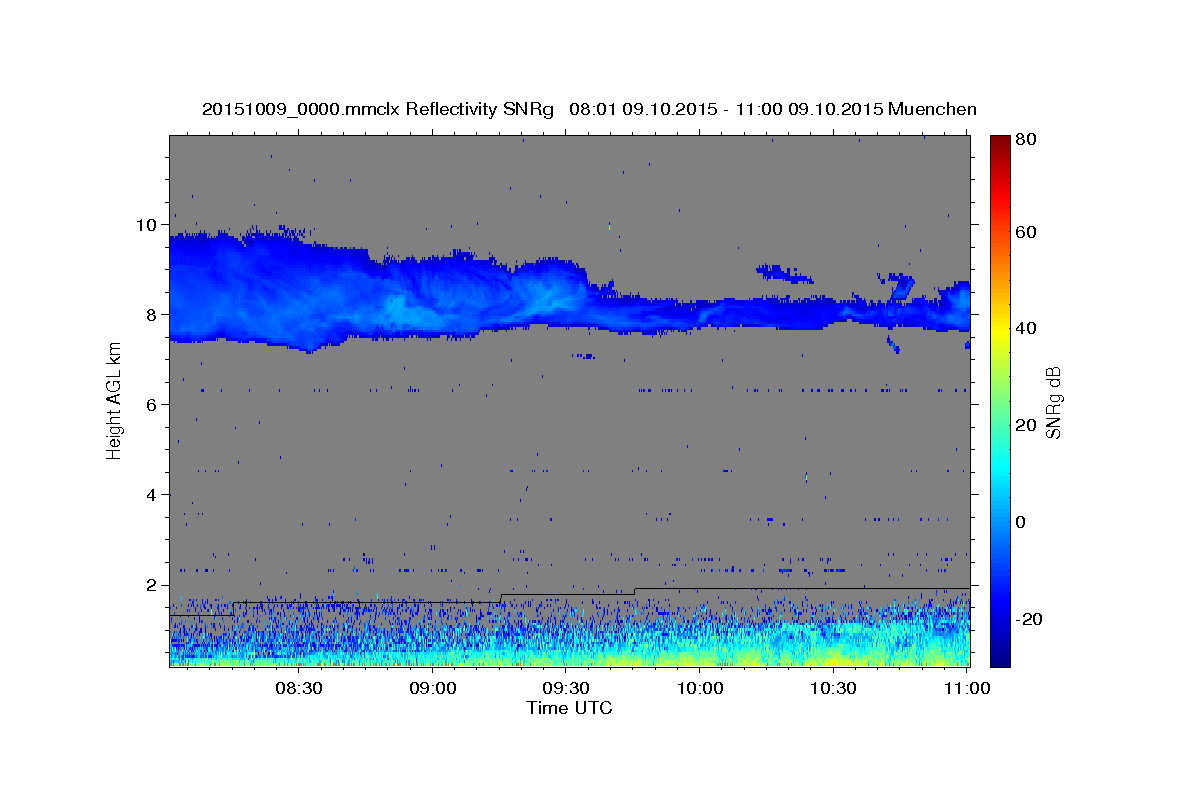The width and height of the screenshot is (1200, 800).
Task: Click the 10:00 time tick label
Action: click(700, 688)
